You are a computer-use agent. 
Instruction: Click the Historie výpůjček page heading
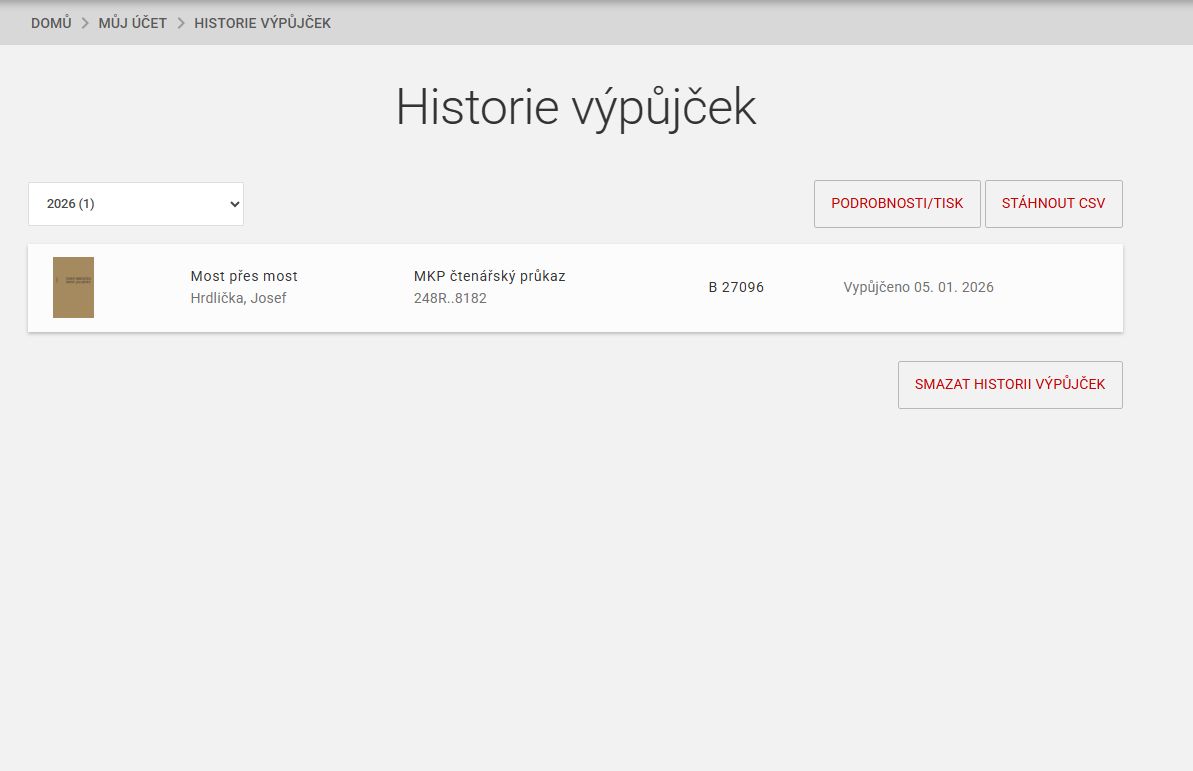(576, 107)
